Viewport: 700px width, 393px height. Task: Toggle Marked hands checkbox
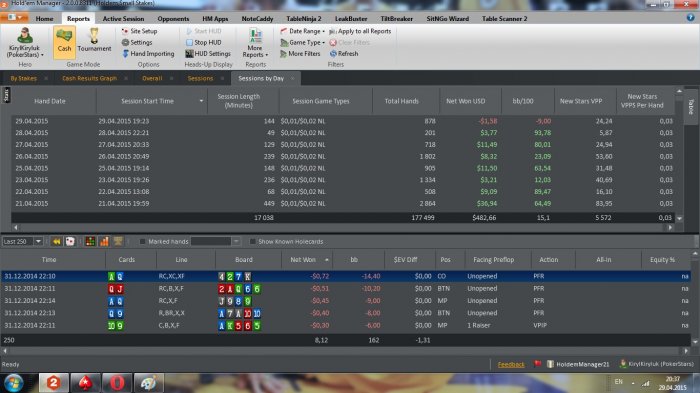142,242
